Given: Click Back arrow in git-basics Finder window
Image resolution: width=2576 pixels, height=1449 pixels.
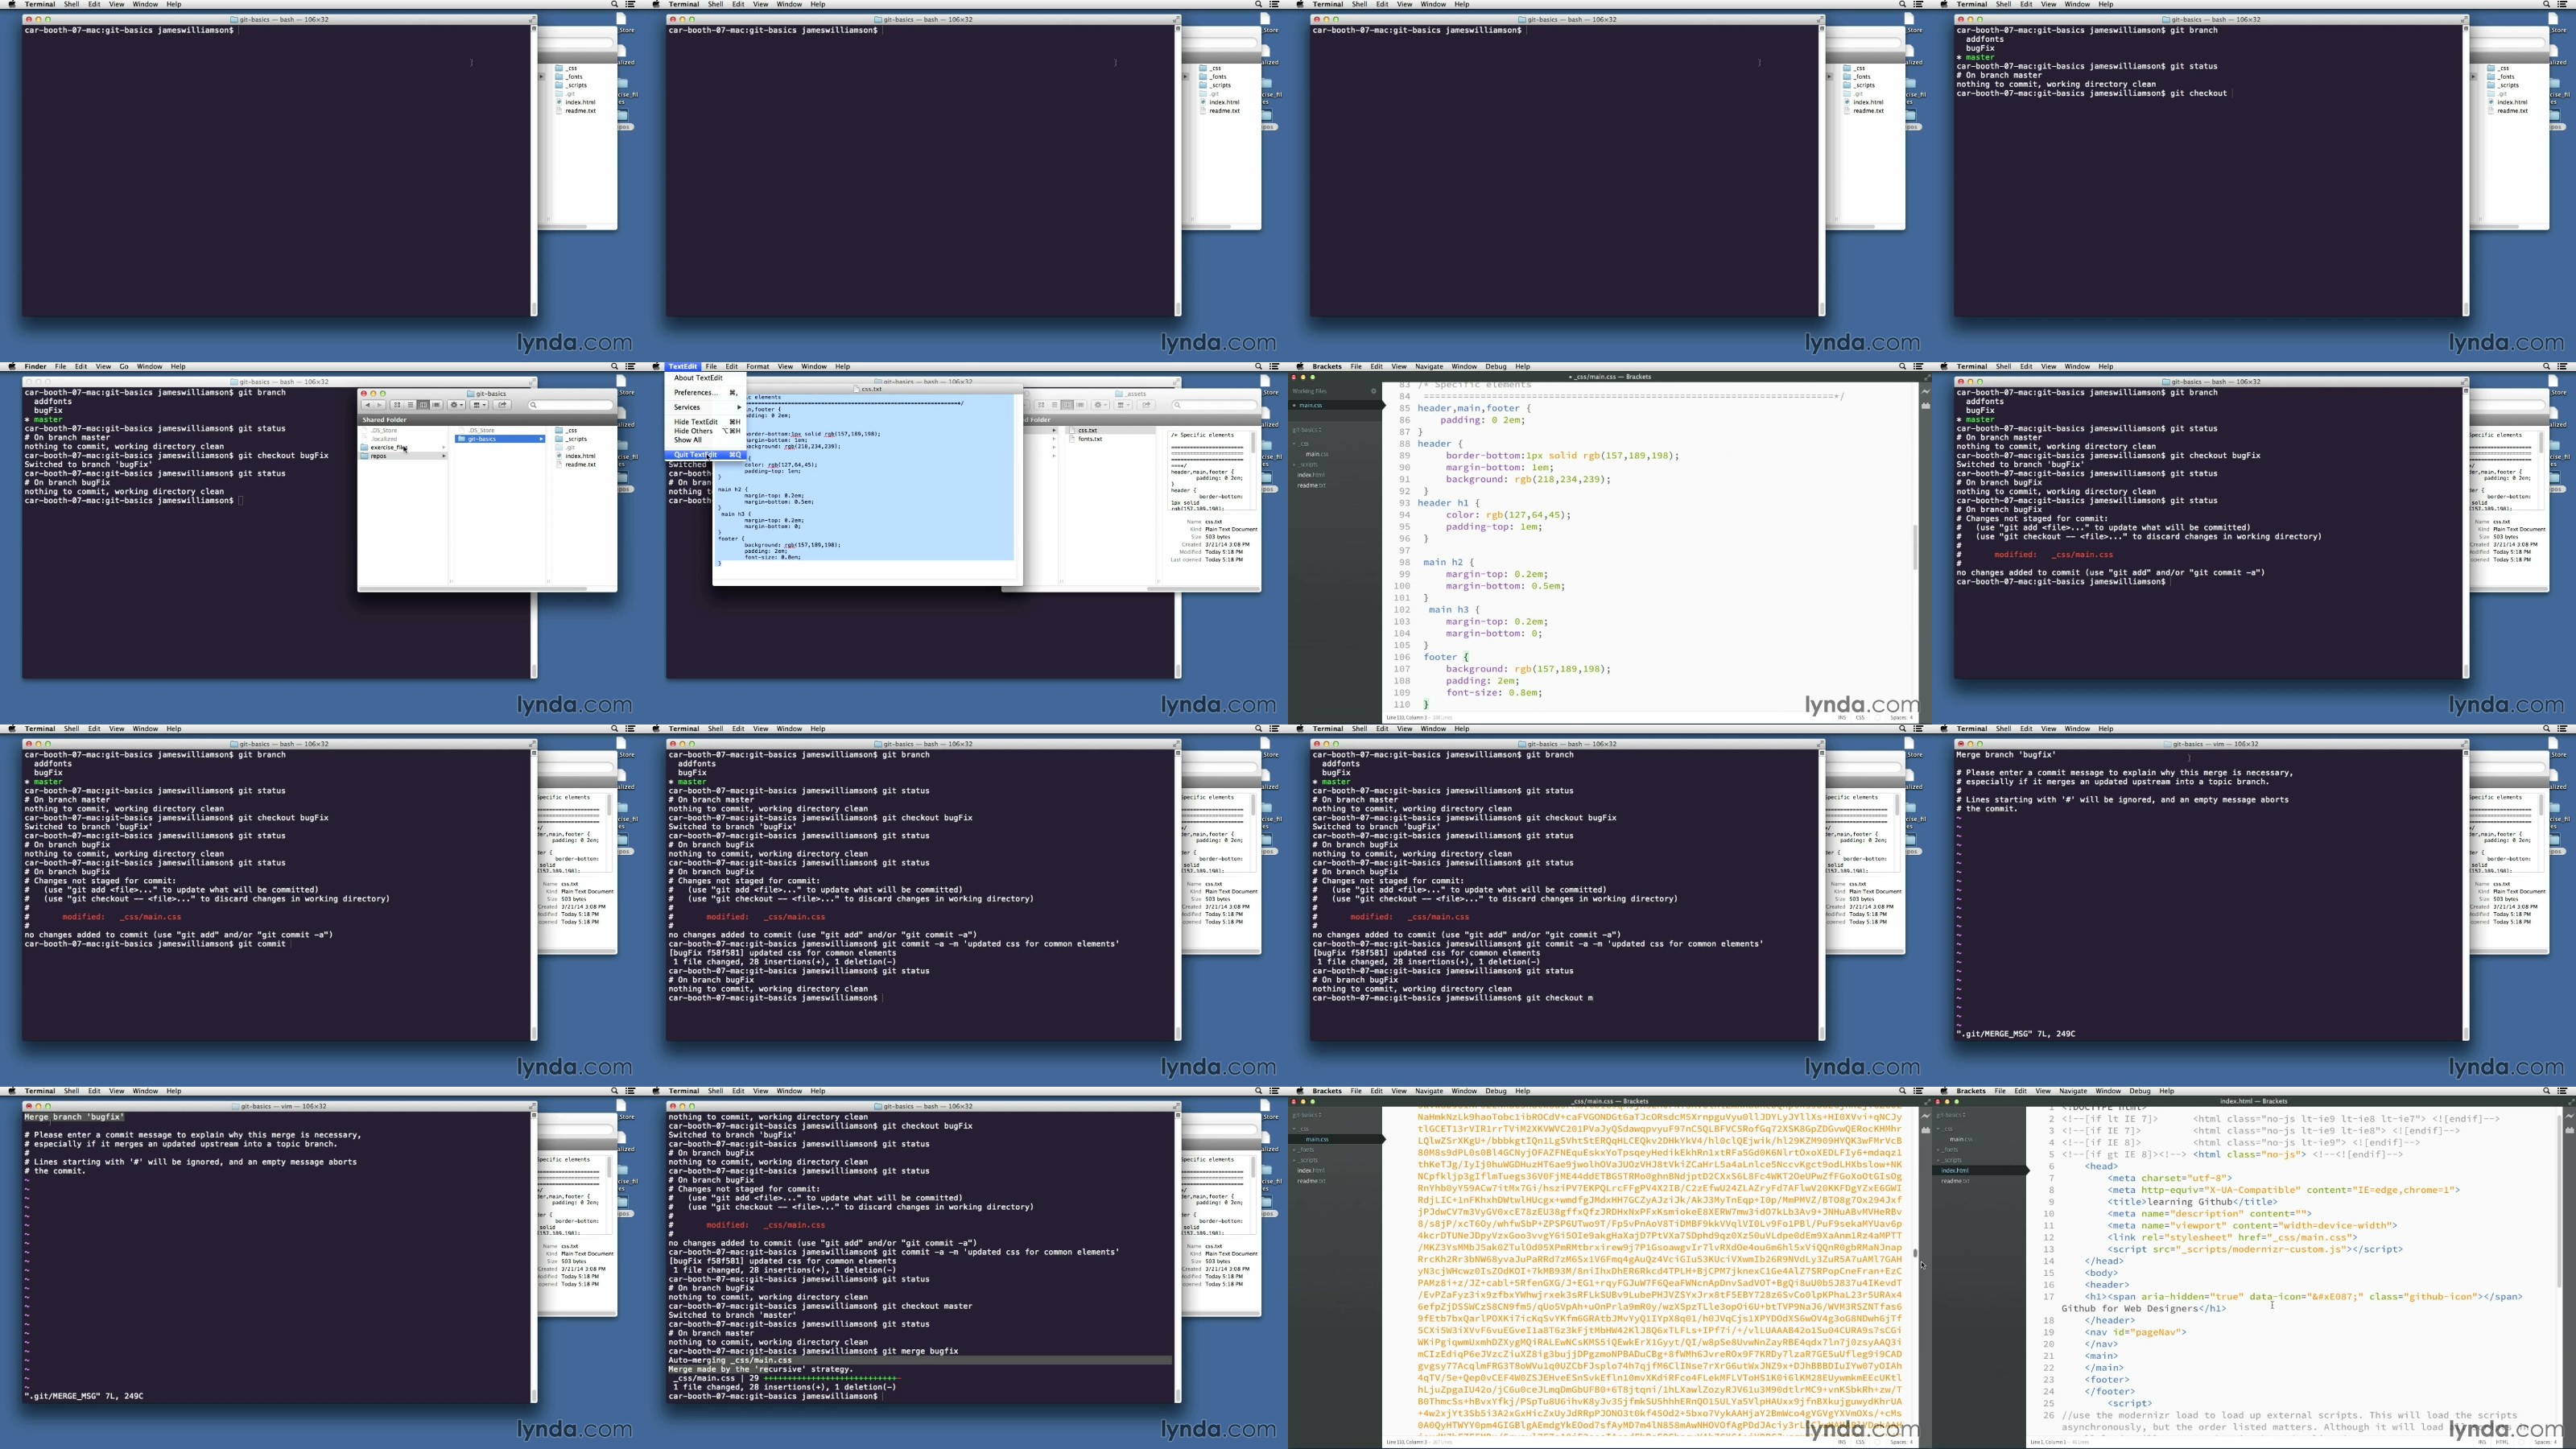Looking at the screenshot, I should 368,405.
